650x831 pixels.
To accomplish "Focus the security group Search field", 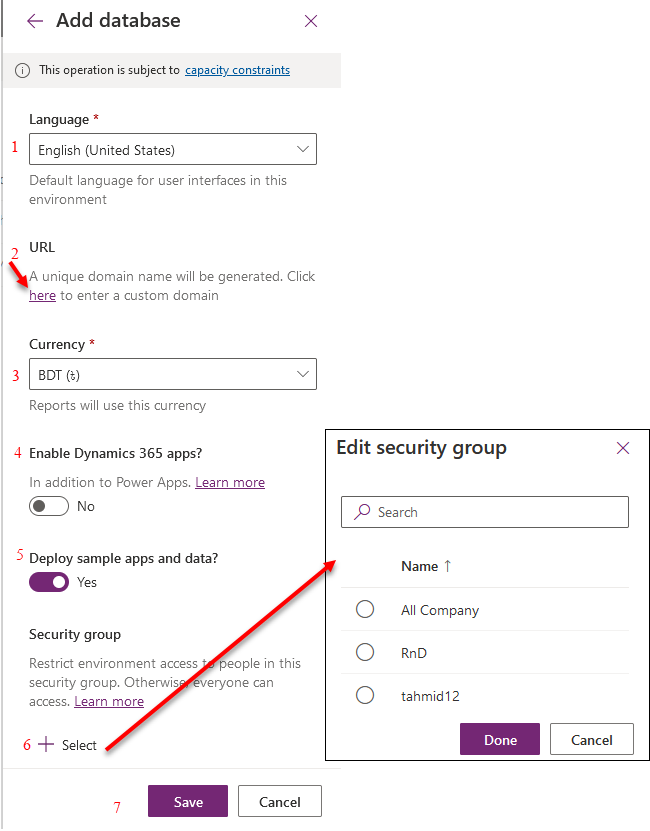I will (485, 512).
